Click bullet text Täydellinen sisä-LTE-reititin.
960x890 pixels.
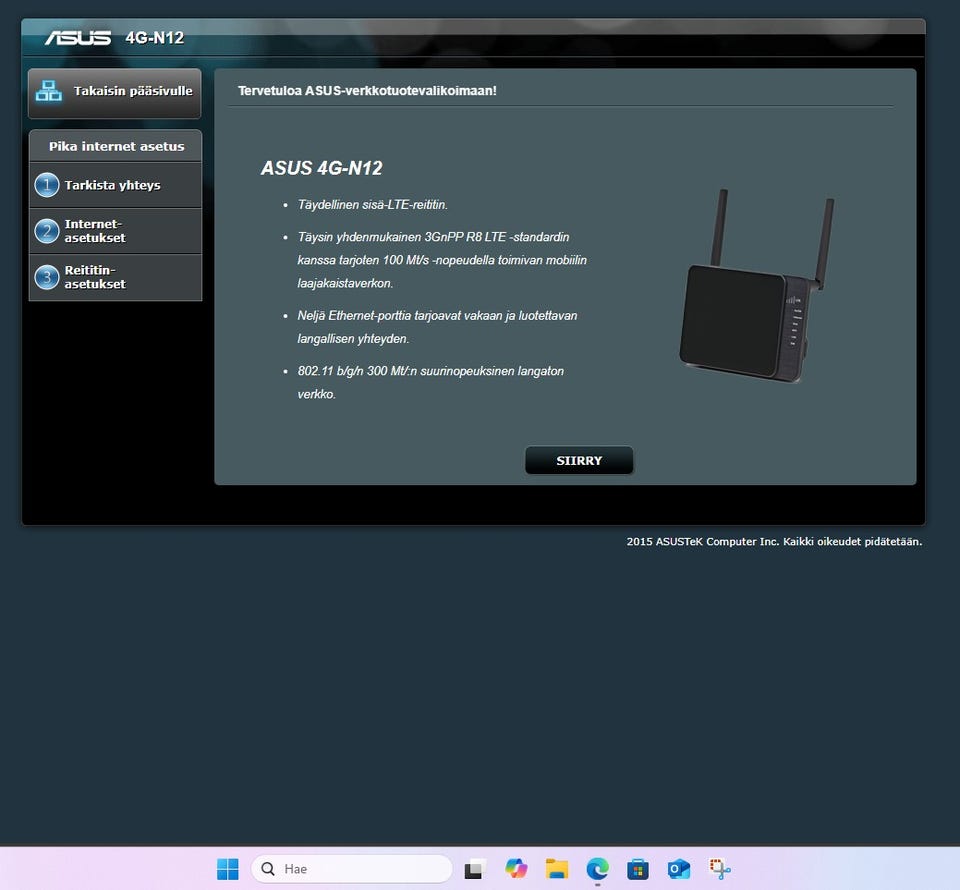372,204
